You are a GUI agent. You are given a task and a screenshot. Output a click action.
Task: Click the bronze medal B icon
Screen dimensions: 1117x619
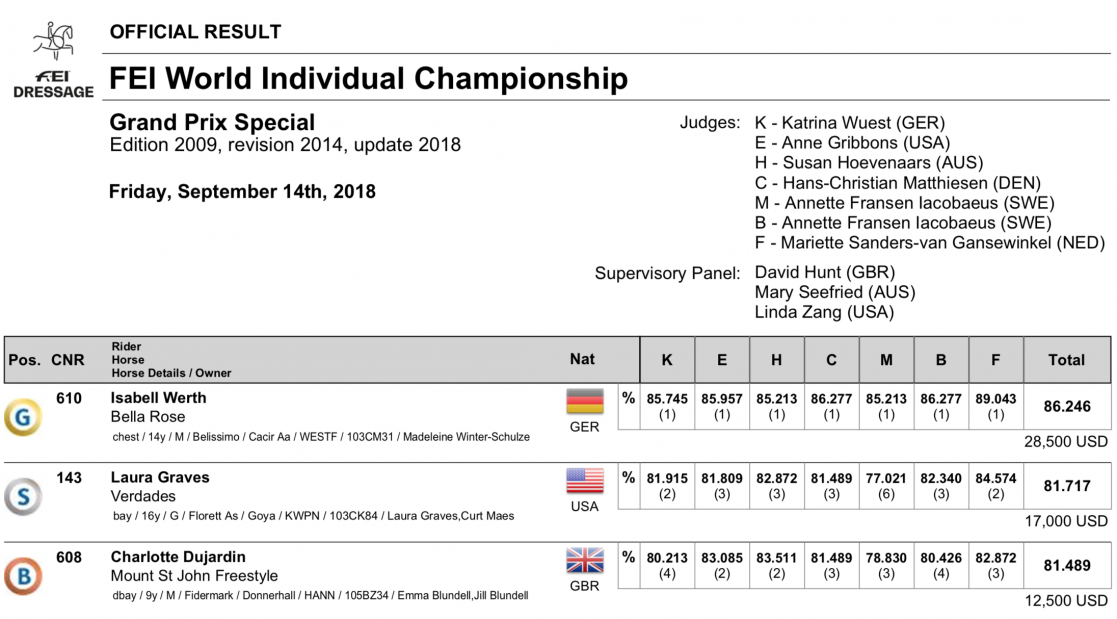[x=22, y=577]
